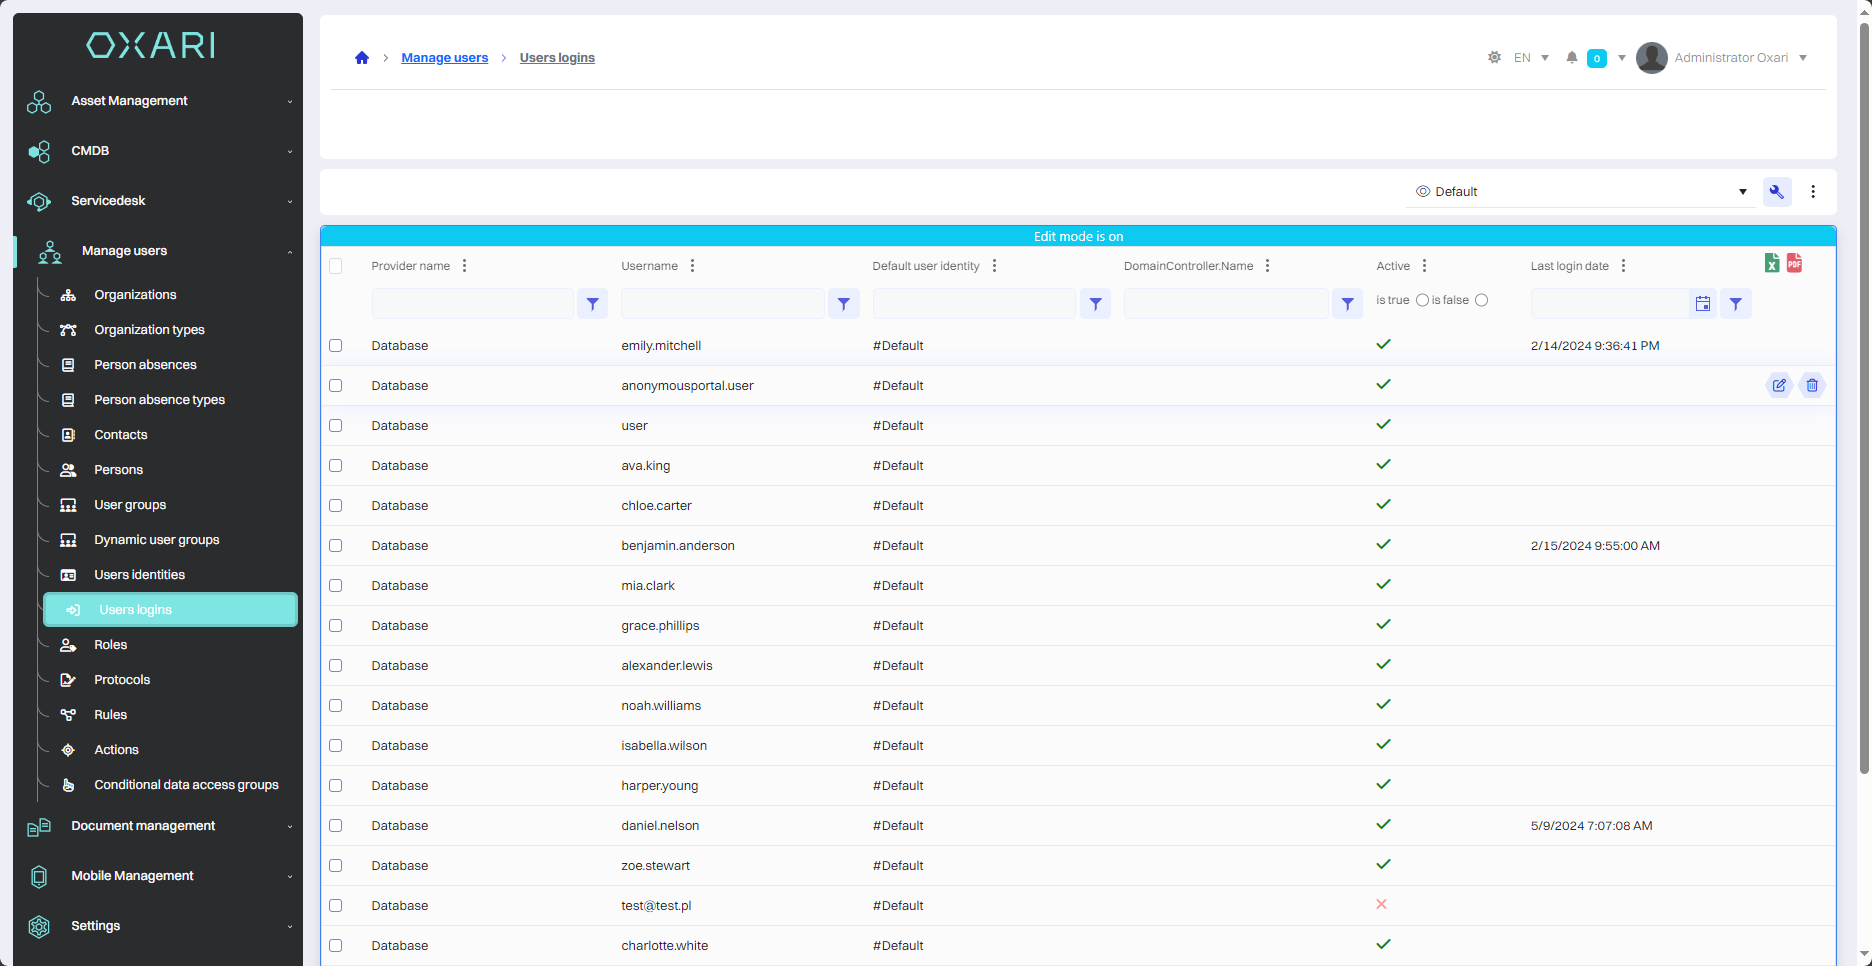1872x966 pixels.
Task: Open the notifications bell
Action: (1572, 58)
